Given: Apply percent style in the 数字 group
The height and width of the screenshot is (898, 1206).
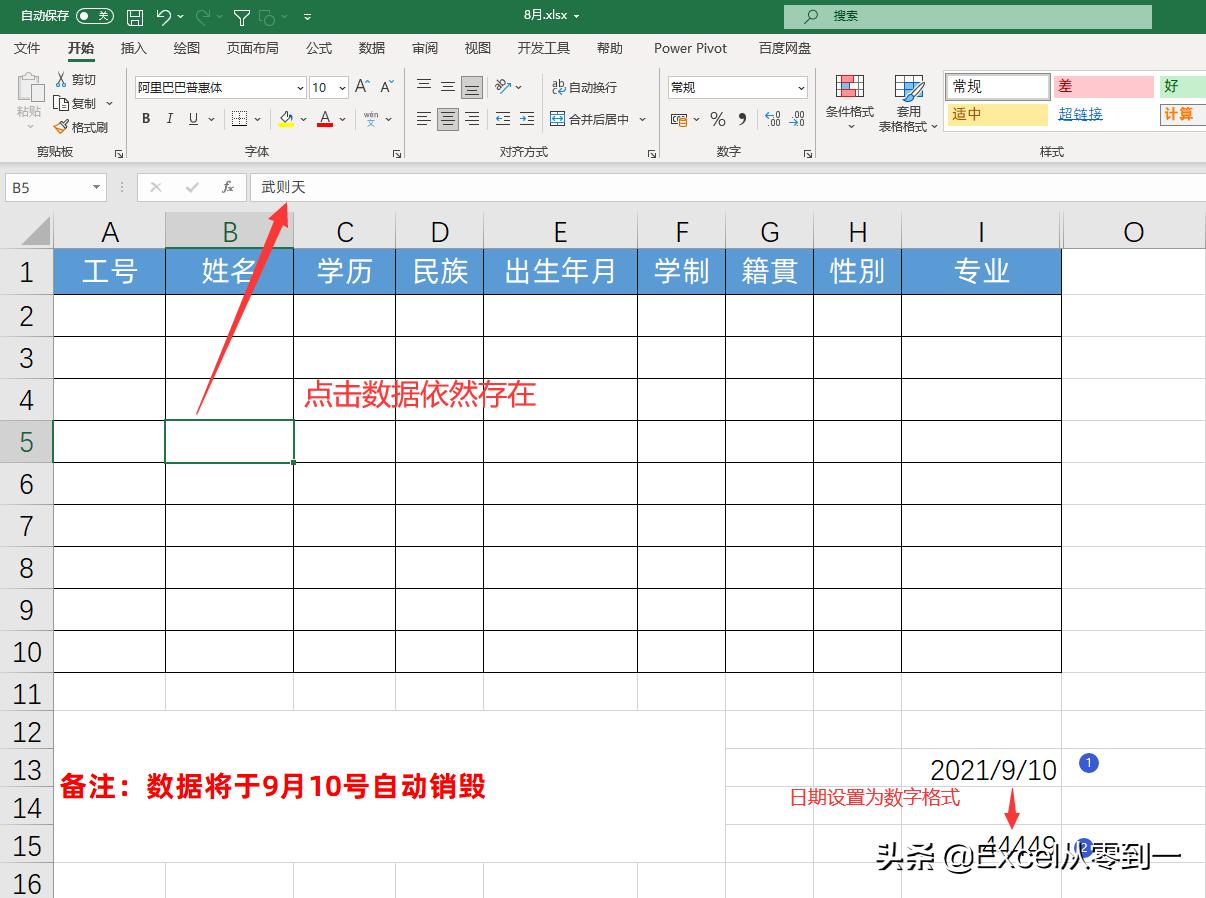Looking at the screenshot, I should 716,119.
